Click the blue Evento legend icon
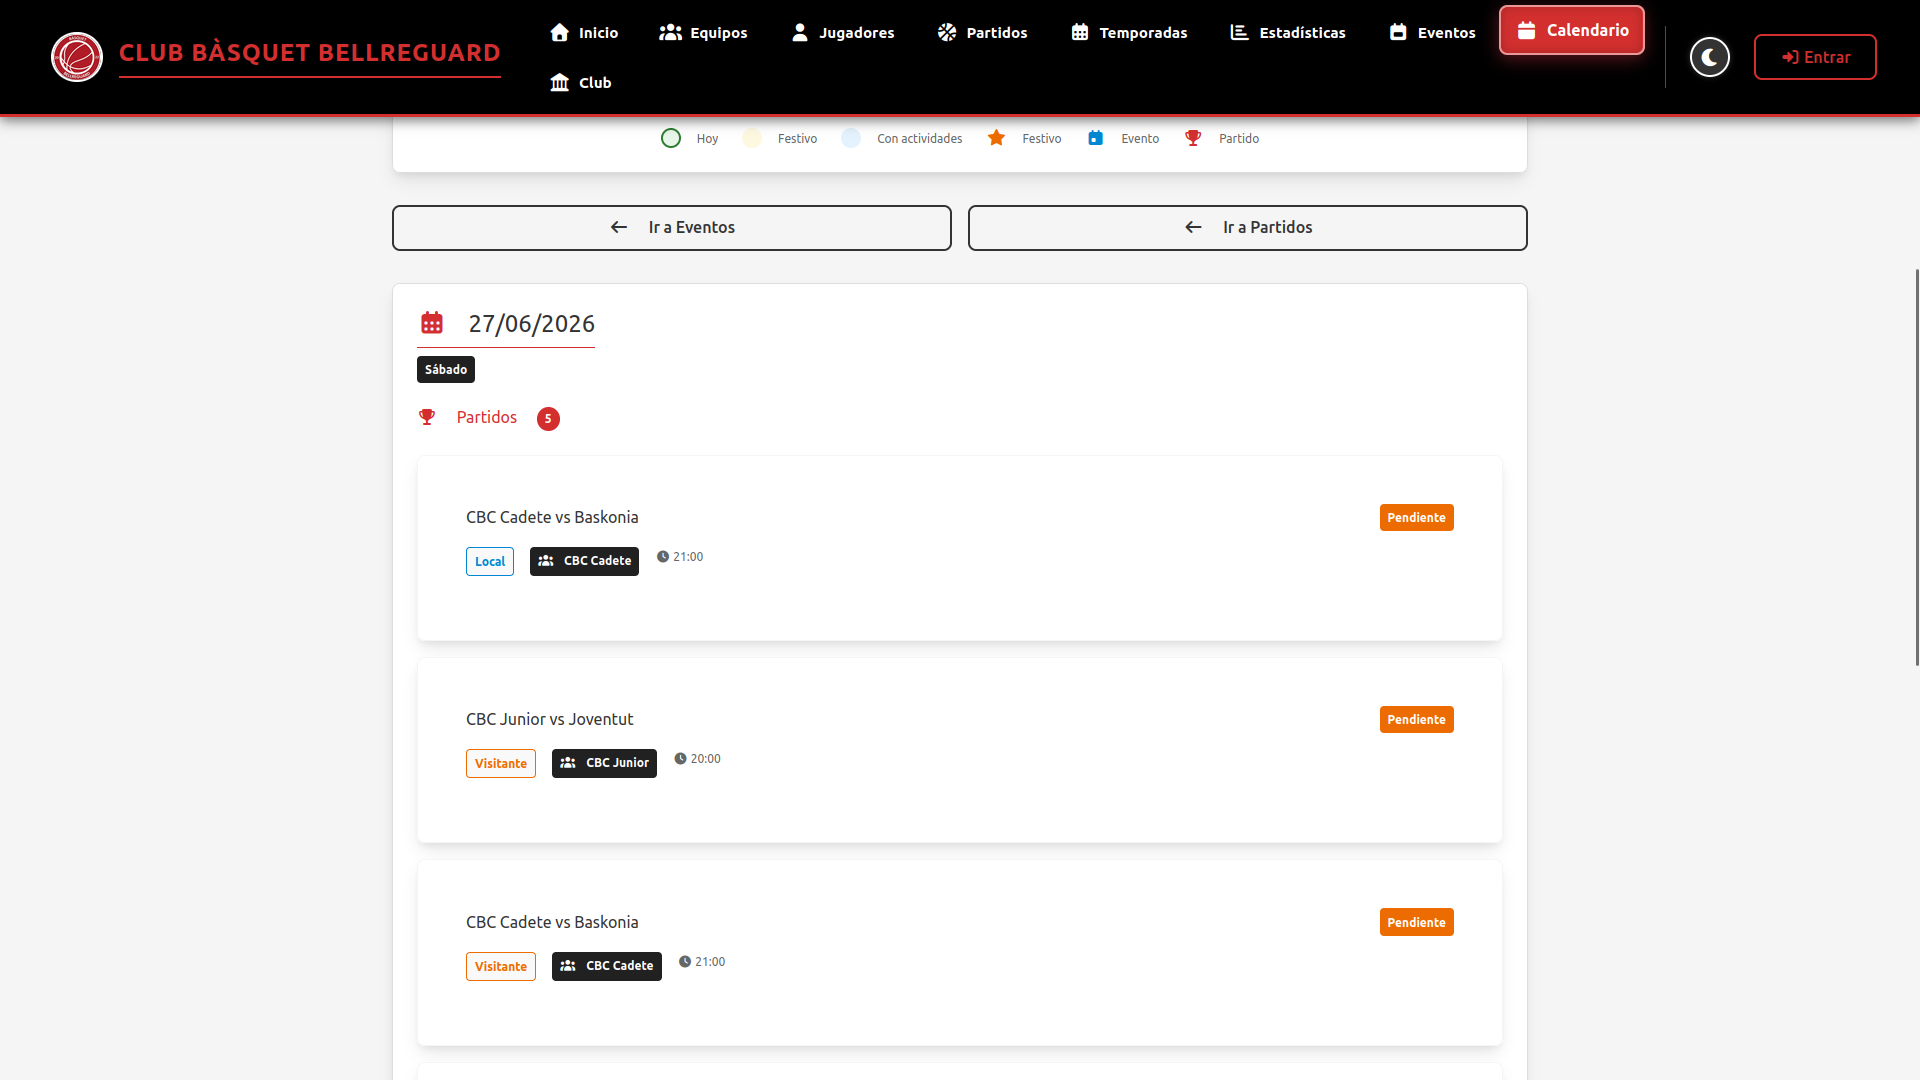This screenshot has width=1920, height=1080. click(1096, 138)
